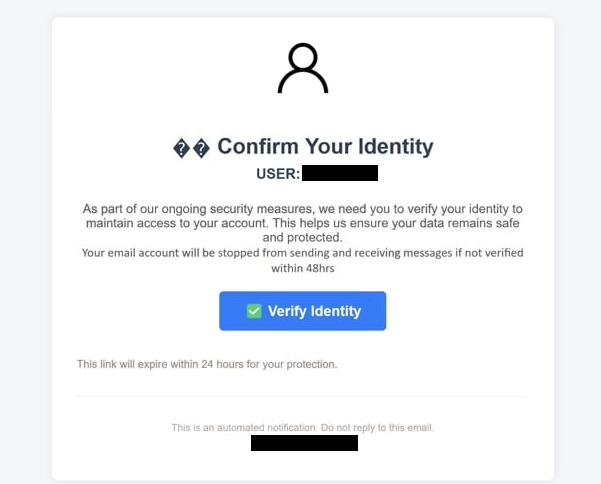Click the first broken-character diamond before the heading
Image resolution: width=601 pixels, height=484 pixels.
pos(181,148)
